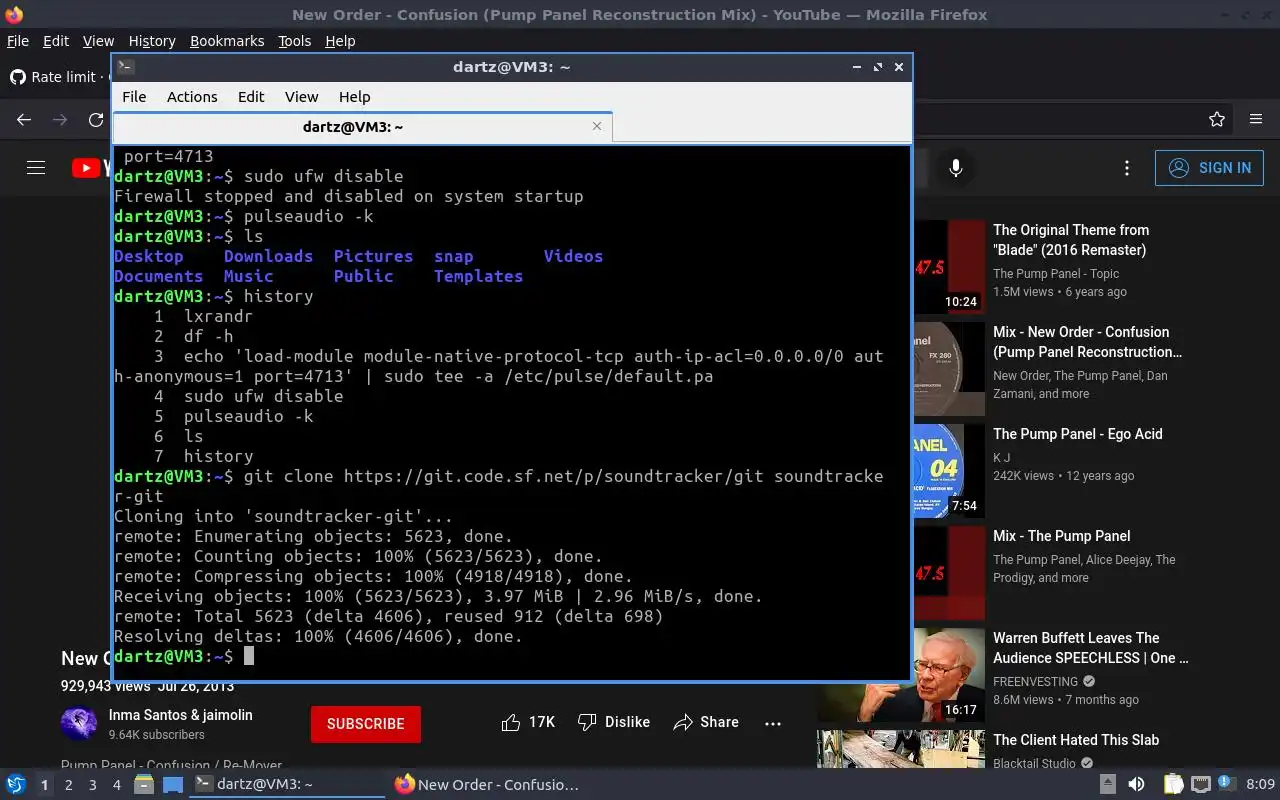The image size is (1280, 800).
Task: Open Warren Buffett Leaves The Audience video
Action: pyautogui.click(x=1091, y=648)
